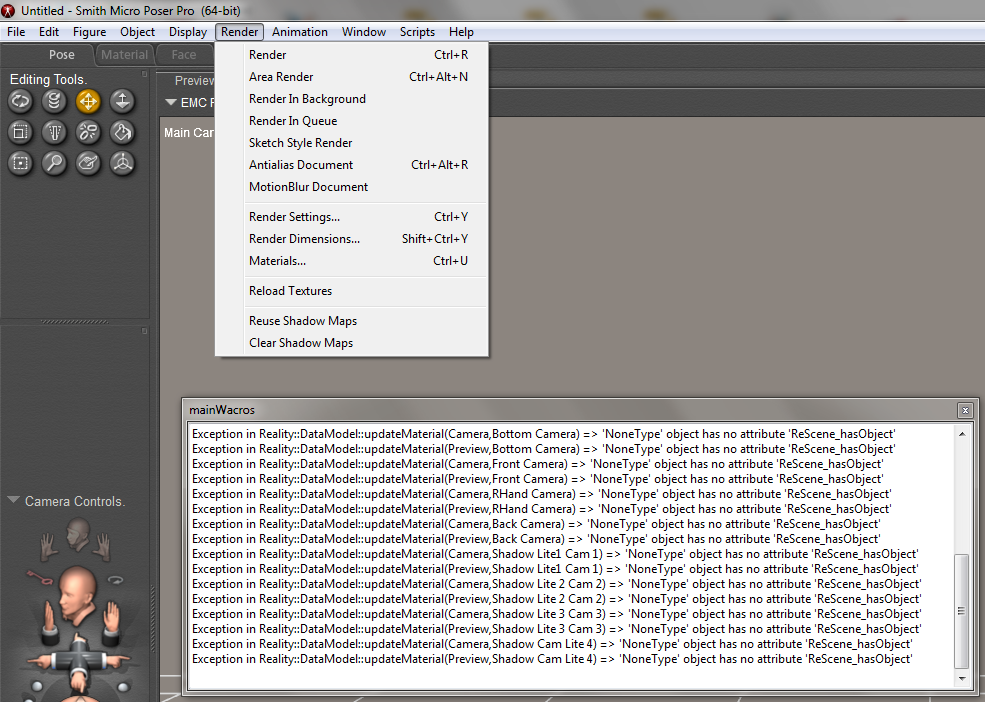Open Render Dimensions dialog
This screenshot has height=702, width=985.
(x=352, y=239)
